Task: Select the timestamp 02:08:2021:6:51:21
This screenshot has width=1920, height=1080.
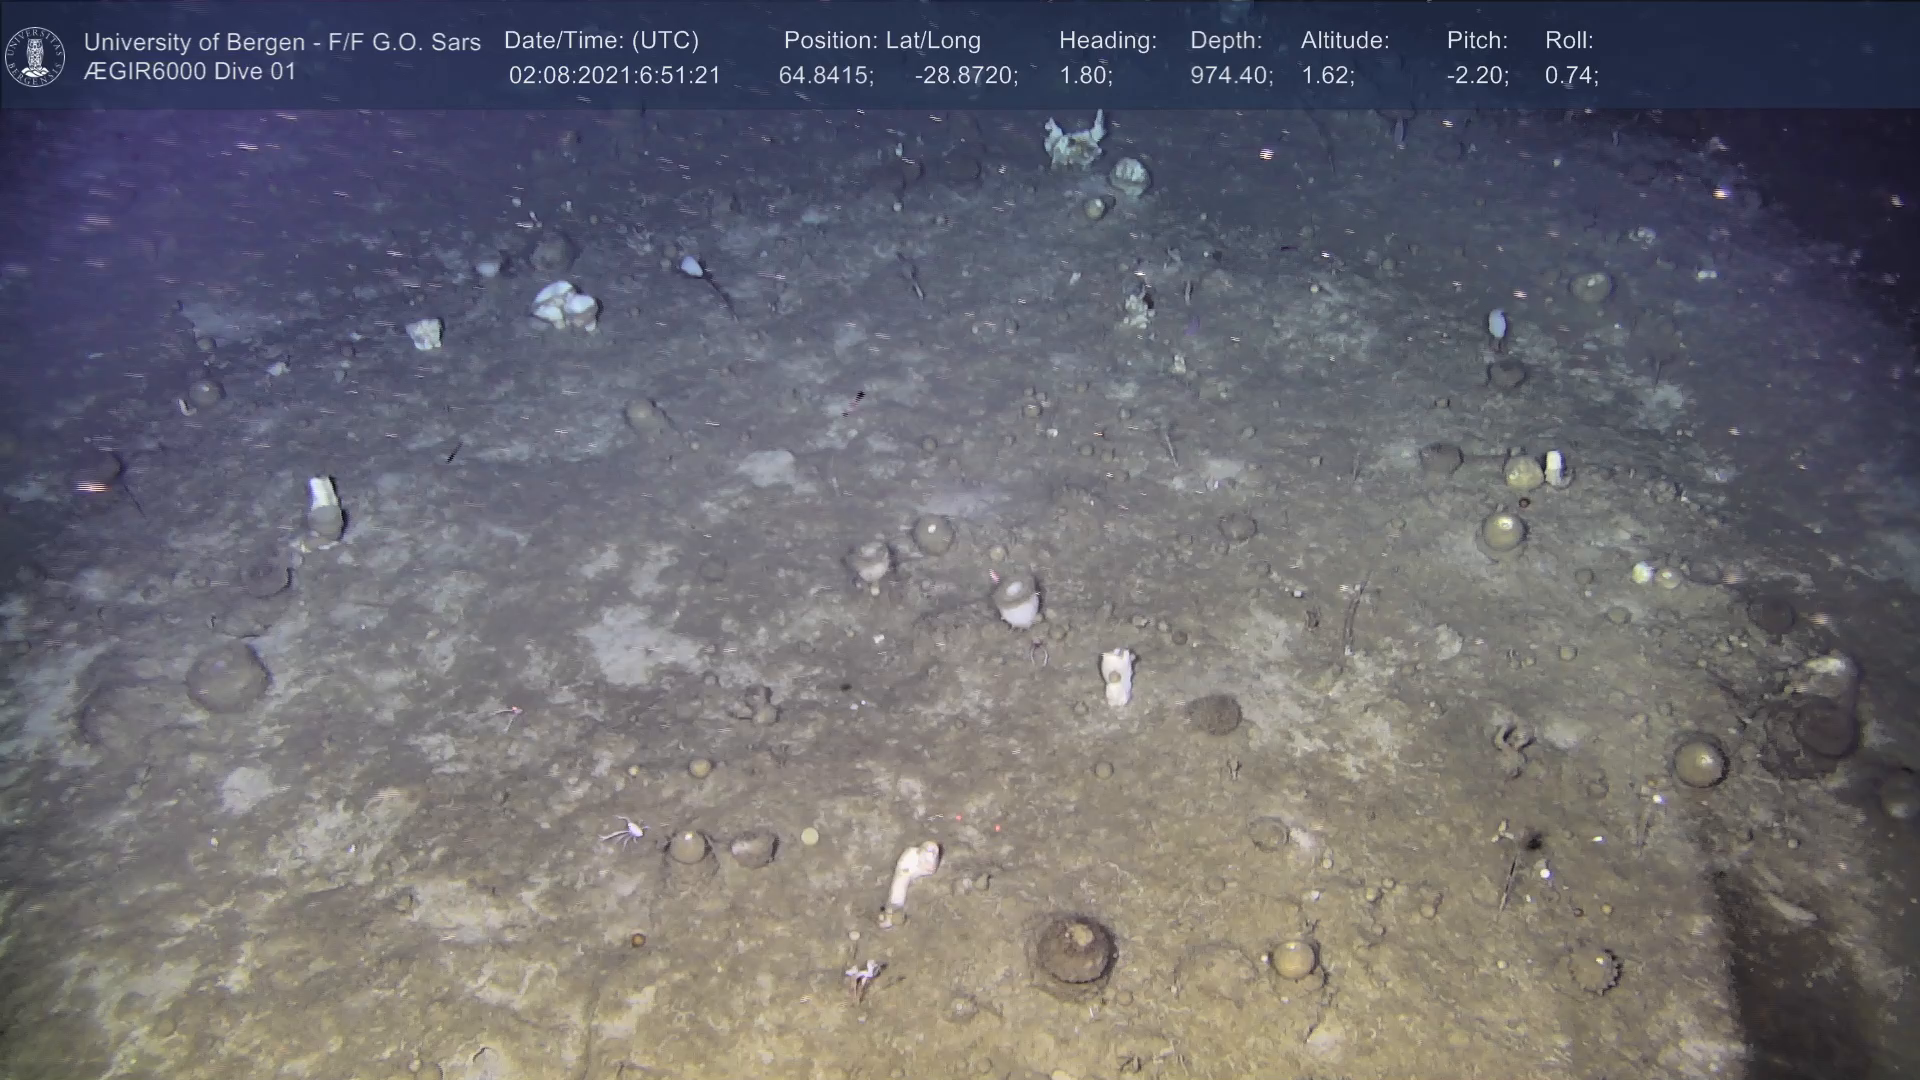Action: point(614,76)
